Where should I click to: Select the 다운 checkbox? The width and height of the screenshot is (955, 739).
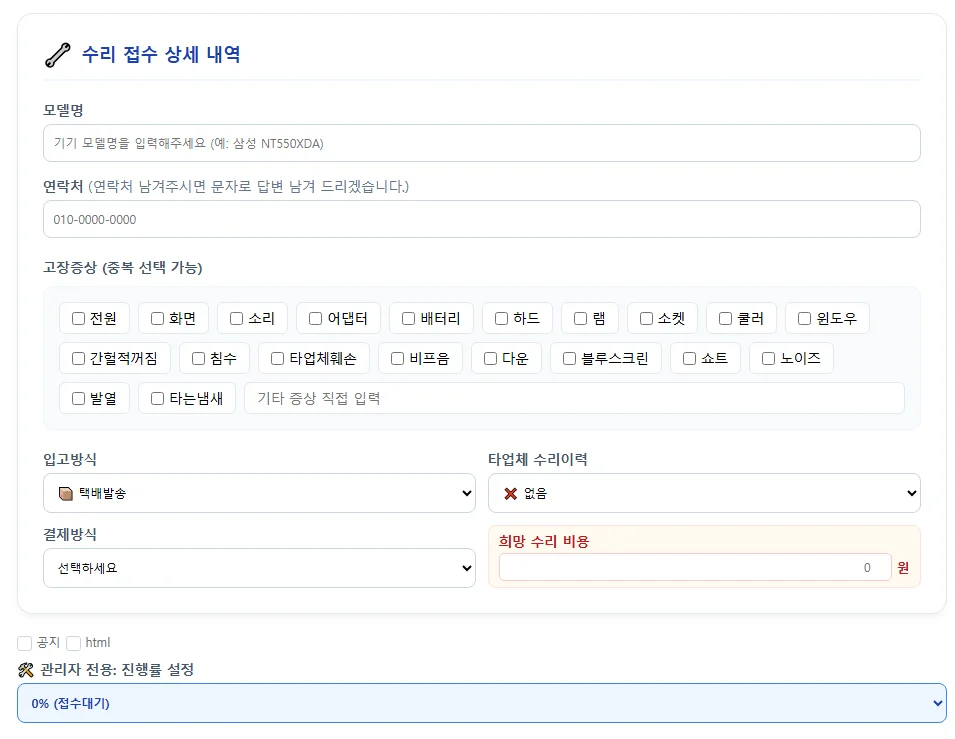point(490,359)
